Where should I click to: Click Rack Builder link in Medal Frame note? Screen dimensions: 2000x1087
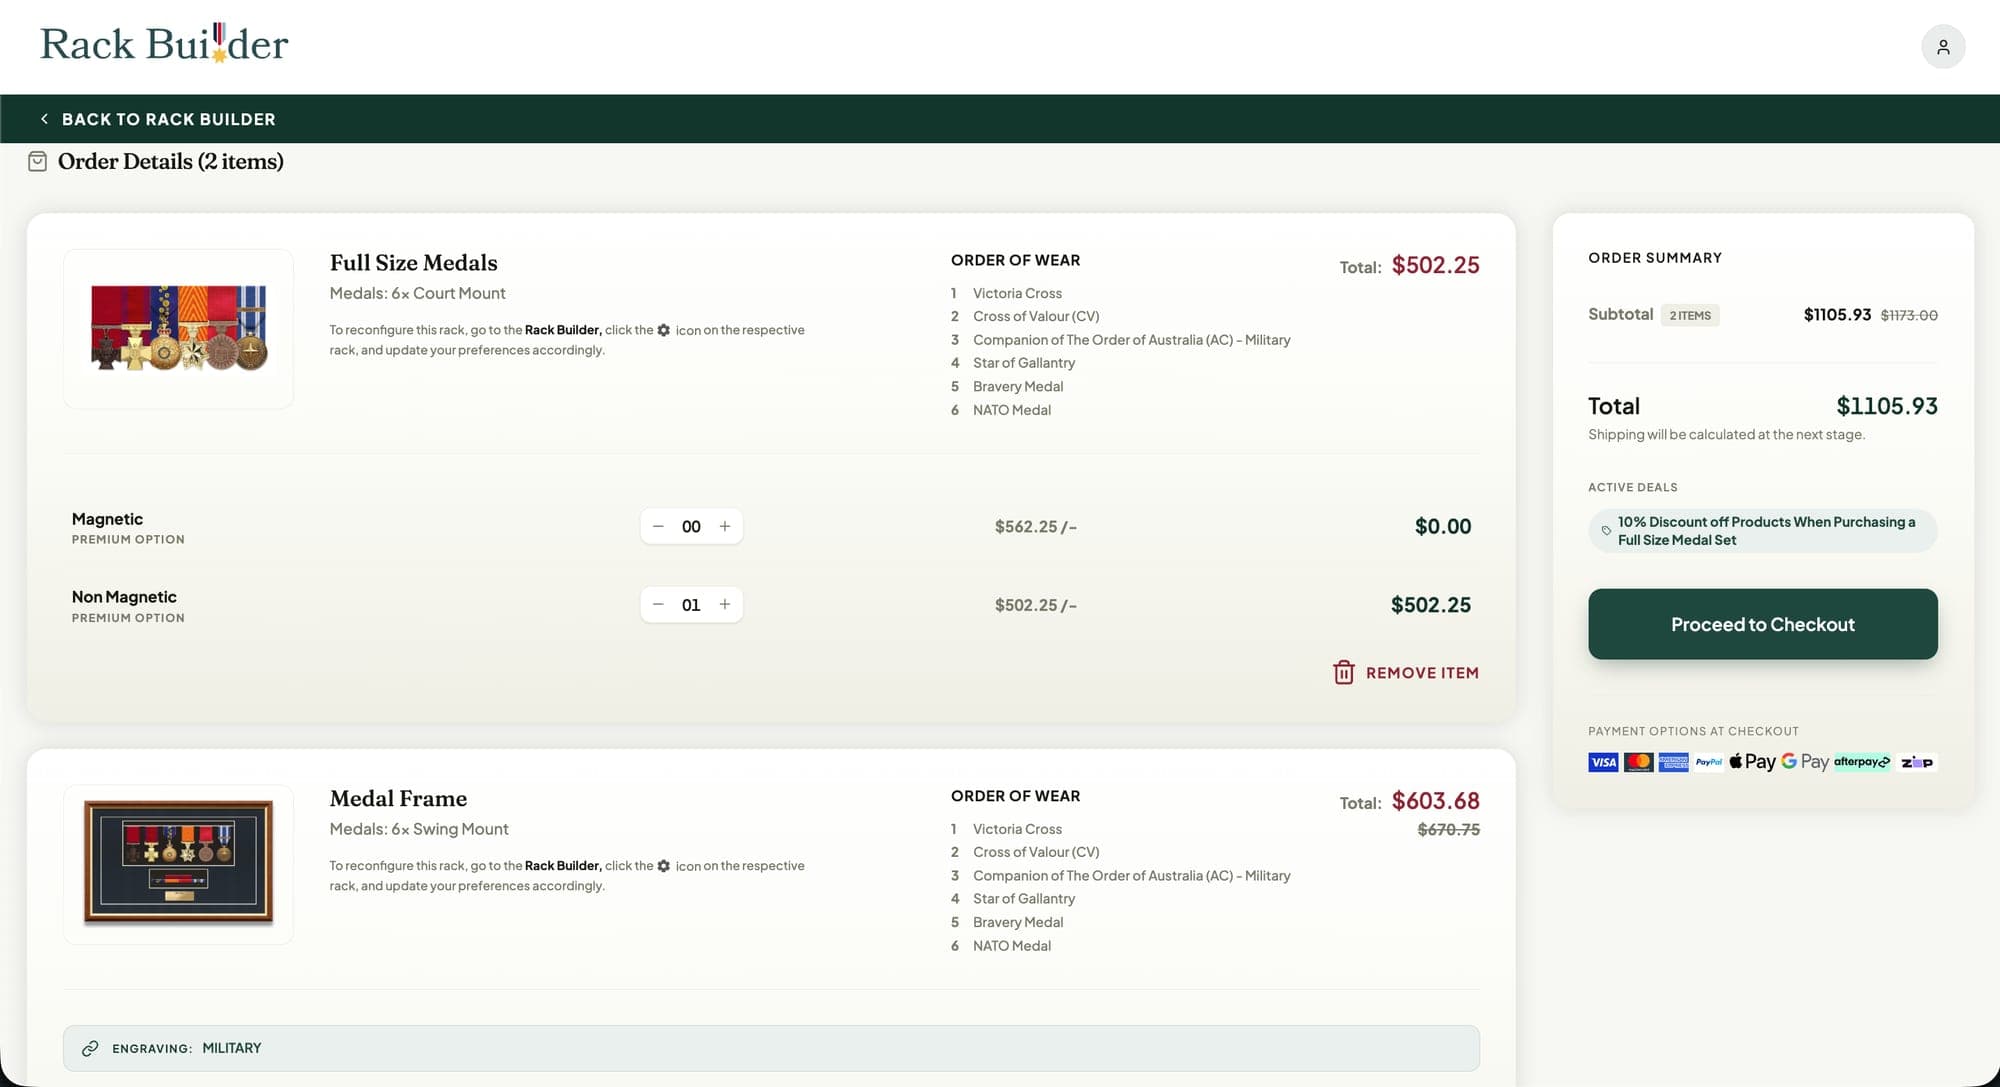(x=563, y=866)
